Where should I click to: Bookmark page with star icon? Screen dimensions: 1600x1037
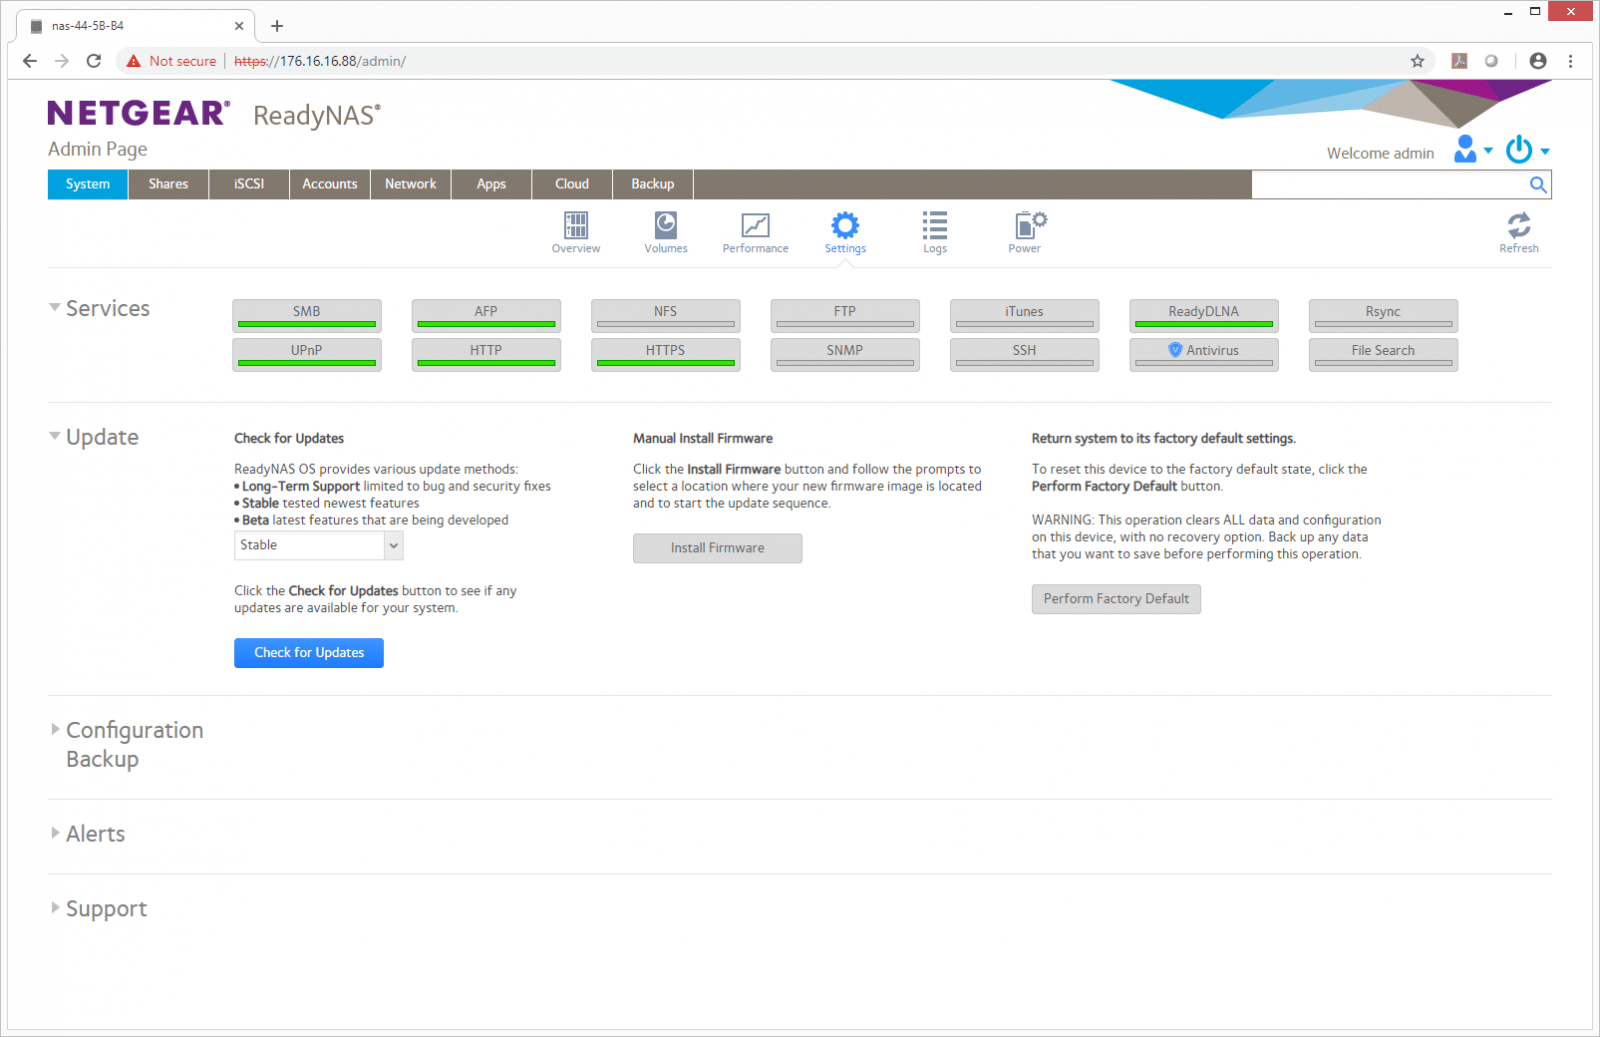click(1417, 61)
